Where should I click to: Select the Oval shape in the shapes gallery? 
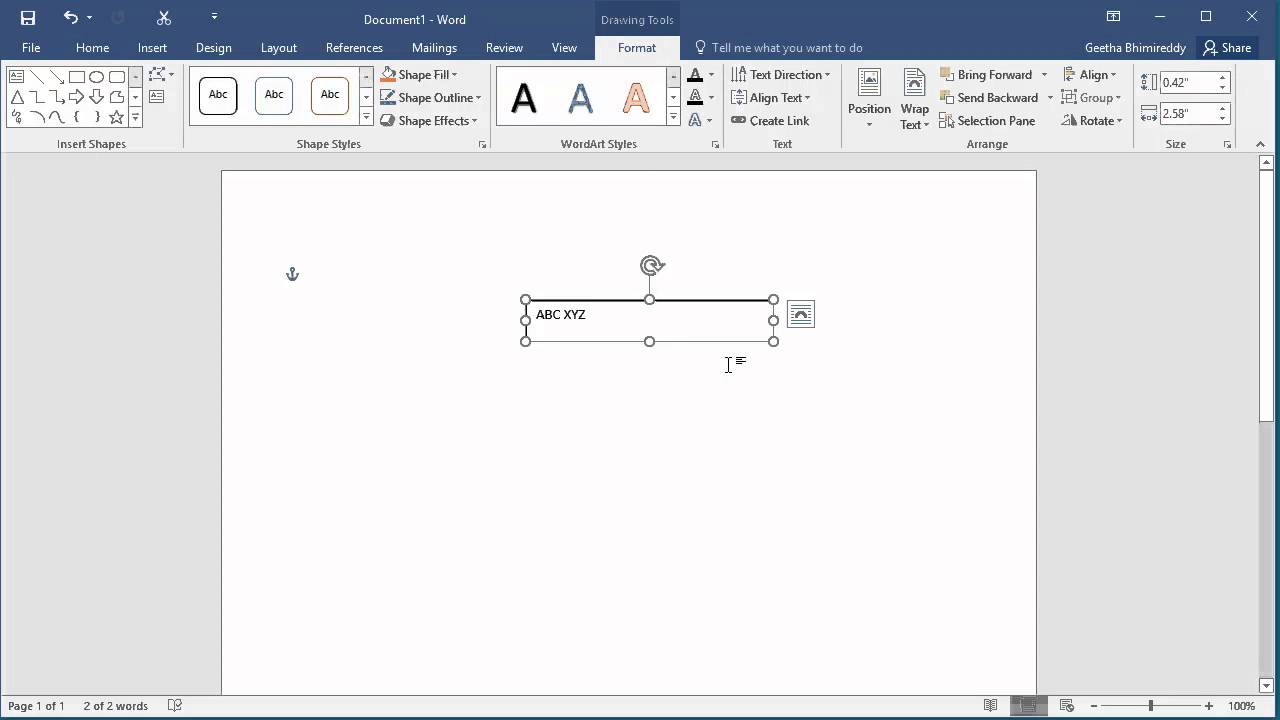(x=97, y=77)
